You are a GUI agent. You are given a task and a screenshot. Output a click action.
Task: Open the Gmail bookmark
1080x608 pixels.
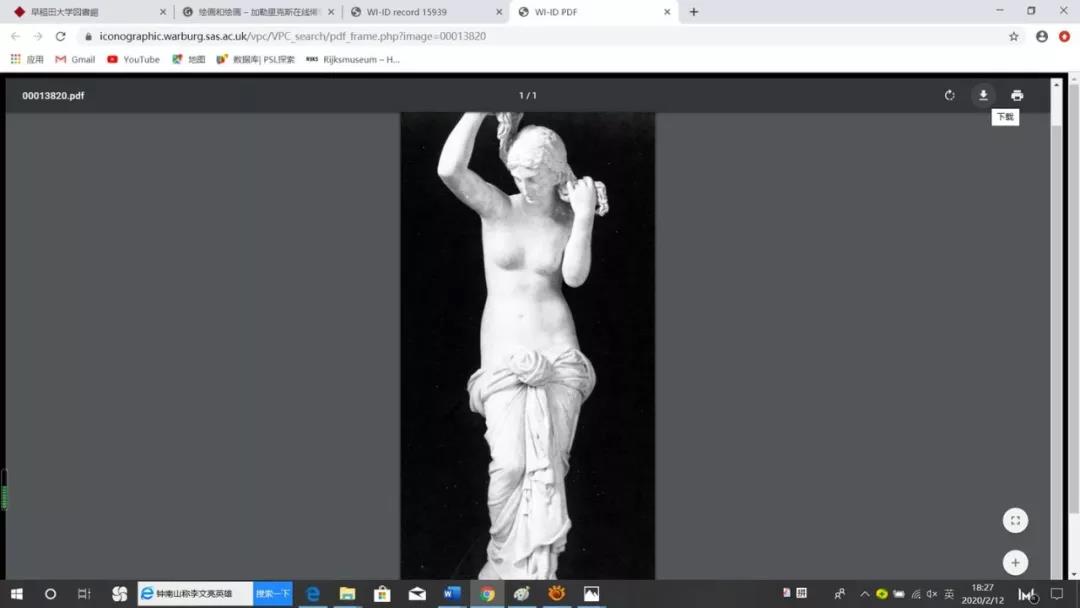[75, 59]
